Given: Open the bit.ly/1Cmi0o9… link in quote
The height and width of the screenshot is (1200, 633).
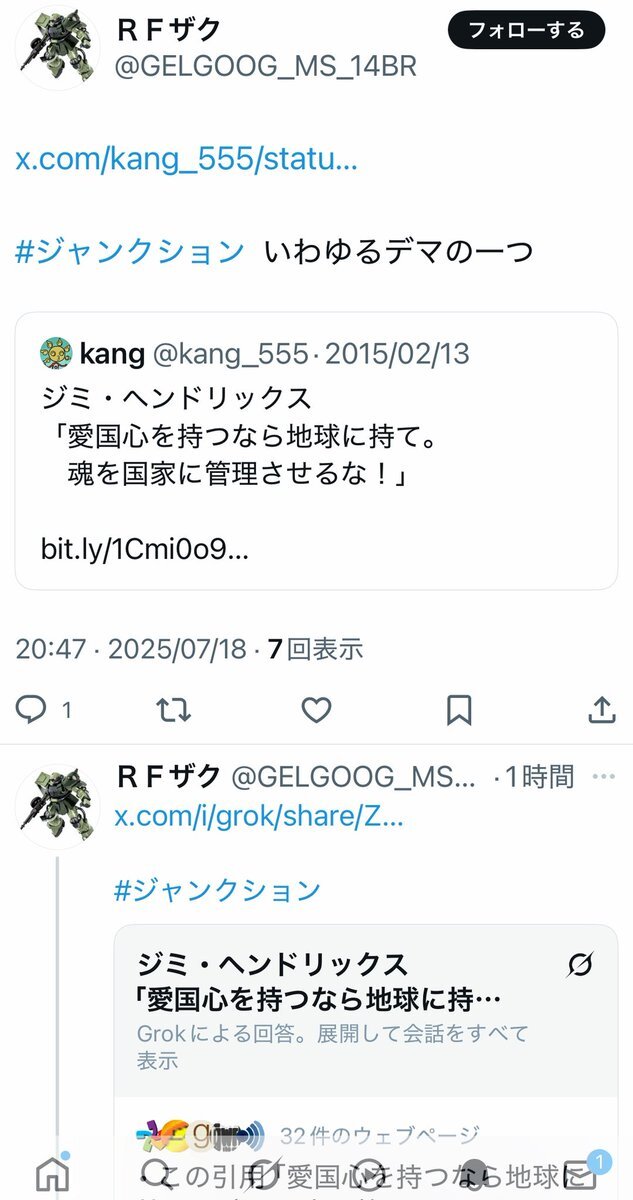Looking at the screenshot, I should click(x=145, y=548).
